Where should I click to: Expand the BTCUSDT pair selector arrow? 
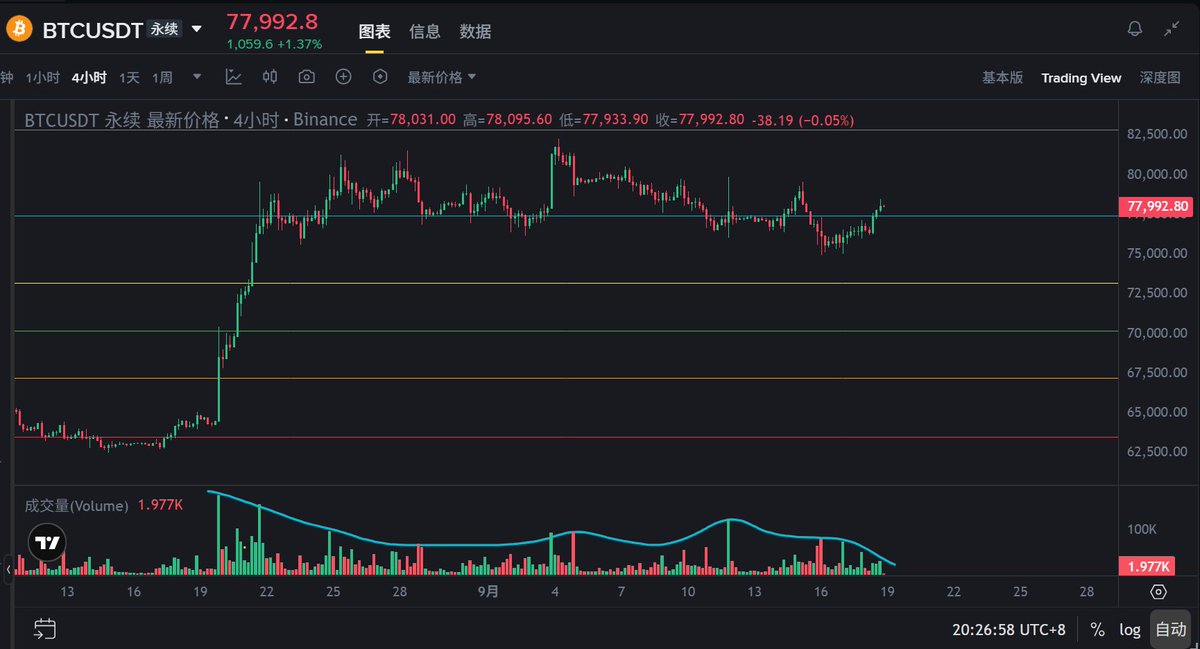pos(197,30)
